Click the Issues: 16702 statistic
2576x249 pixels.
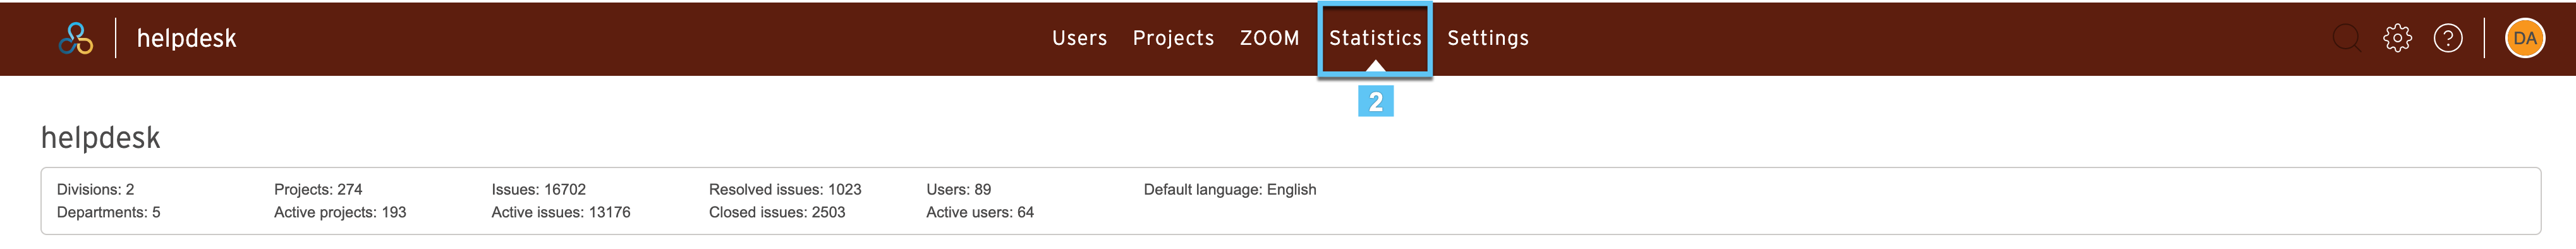538,189
